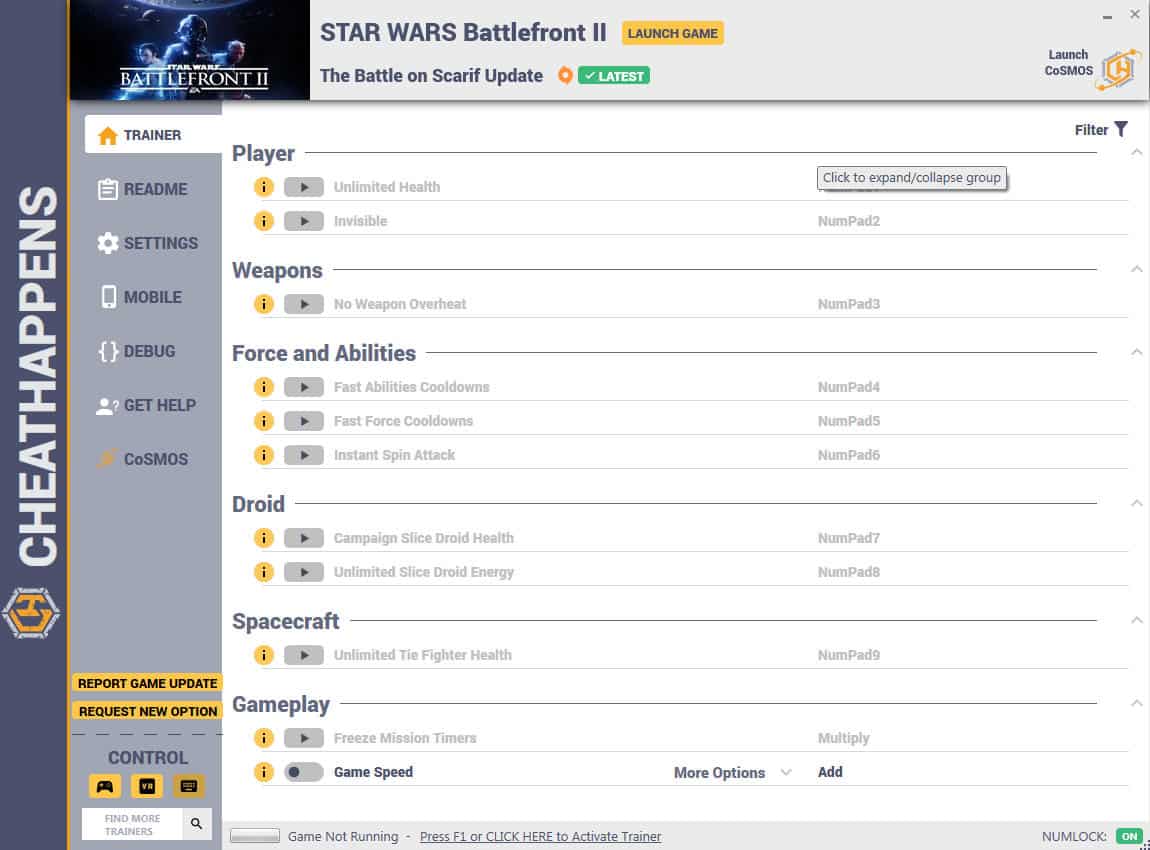
Task: Click the LAUNCH GAME button
Action: pyautogui.click(x=673, y=33)
